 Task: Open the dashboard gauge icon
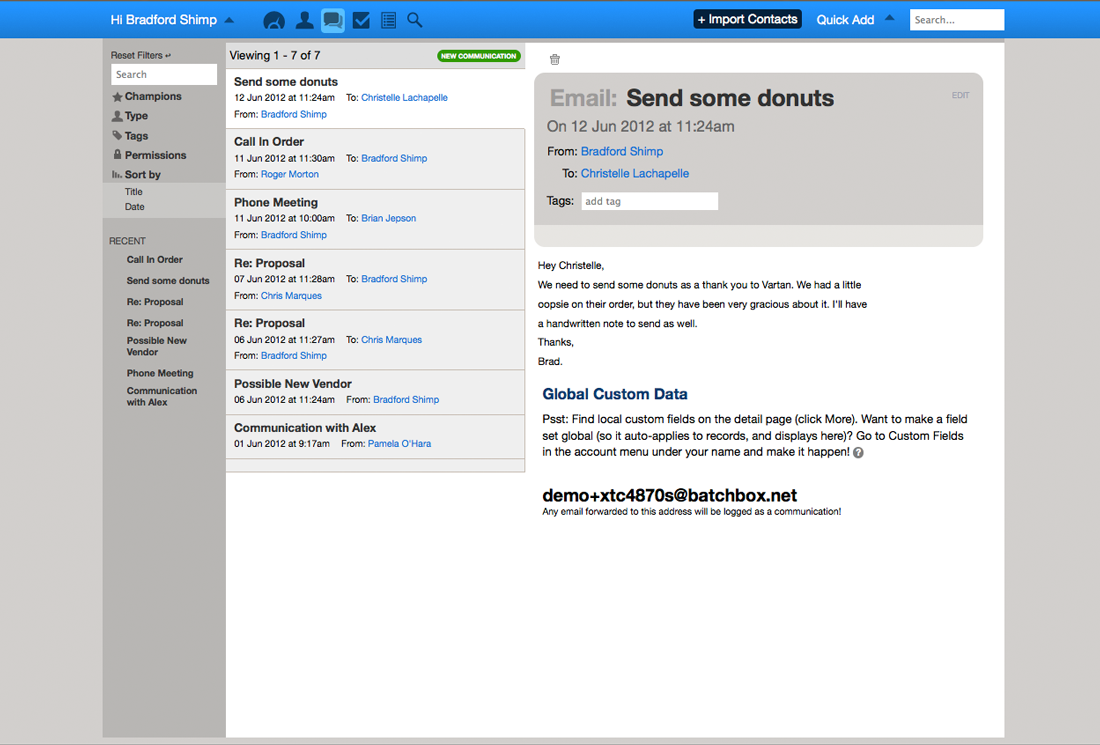pyautogui.click(x=274, y=20)
